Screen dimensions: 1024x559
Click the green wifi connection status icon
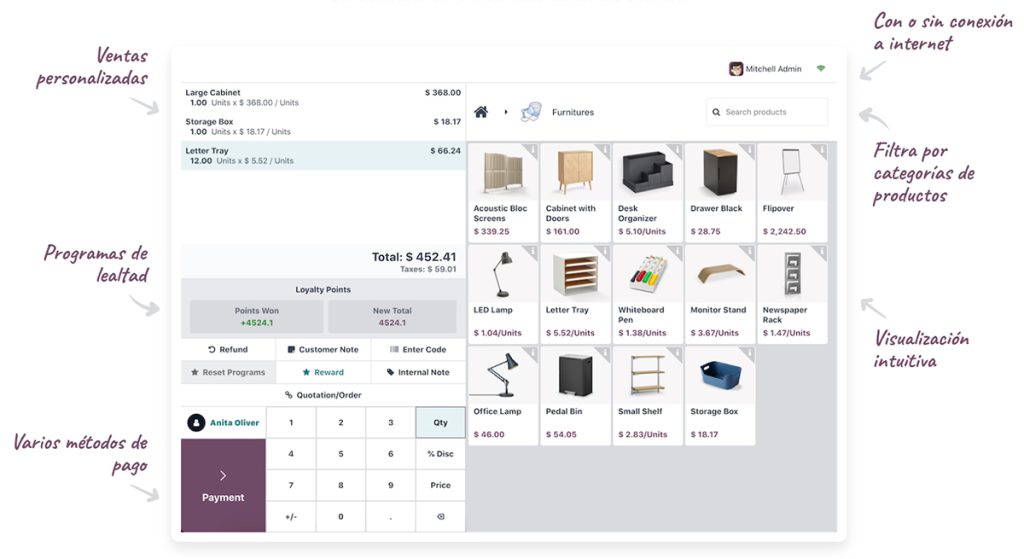[x=821, y=68]
